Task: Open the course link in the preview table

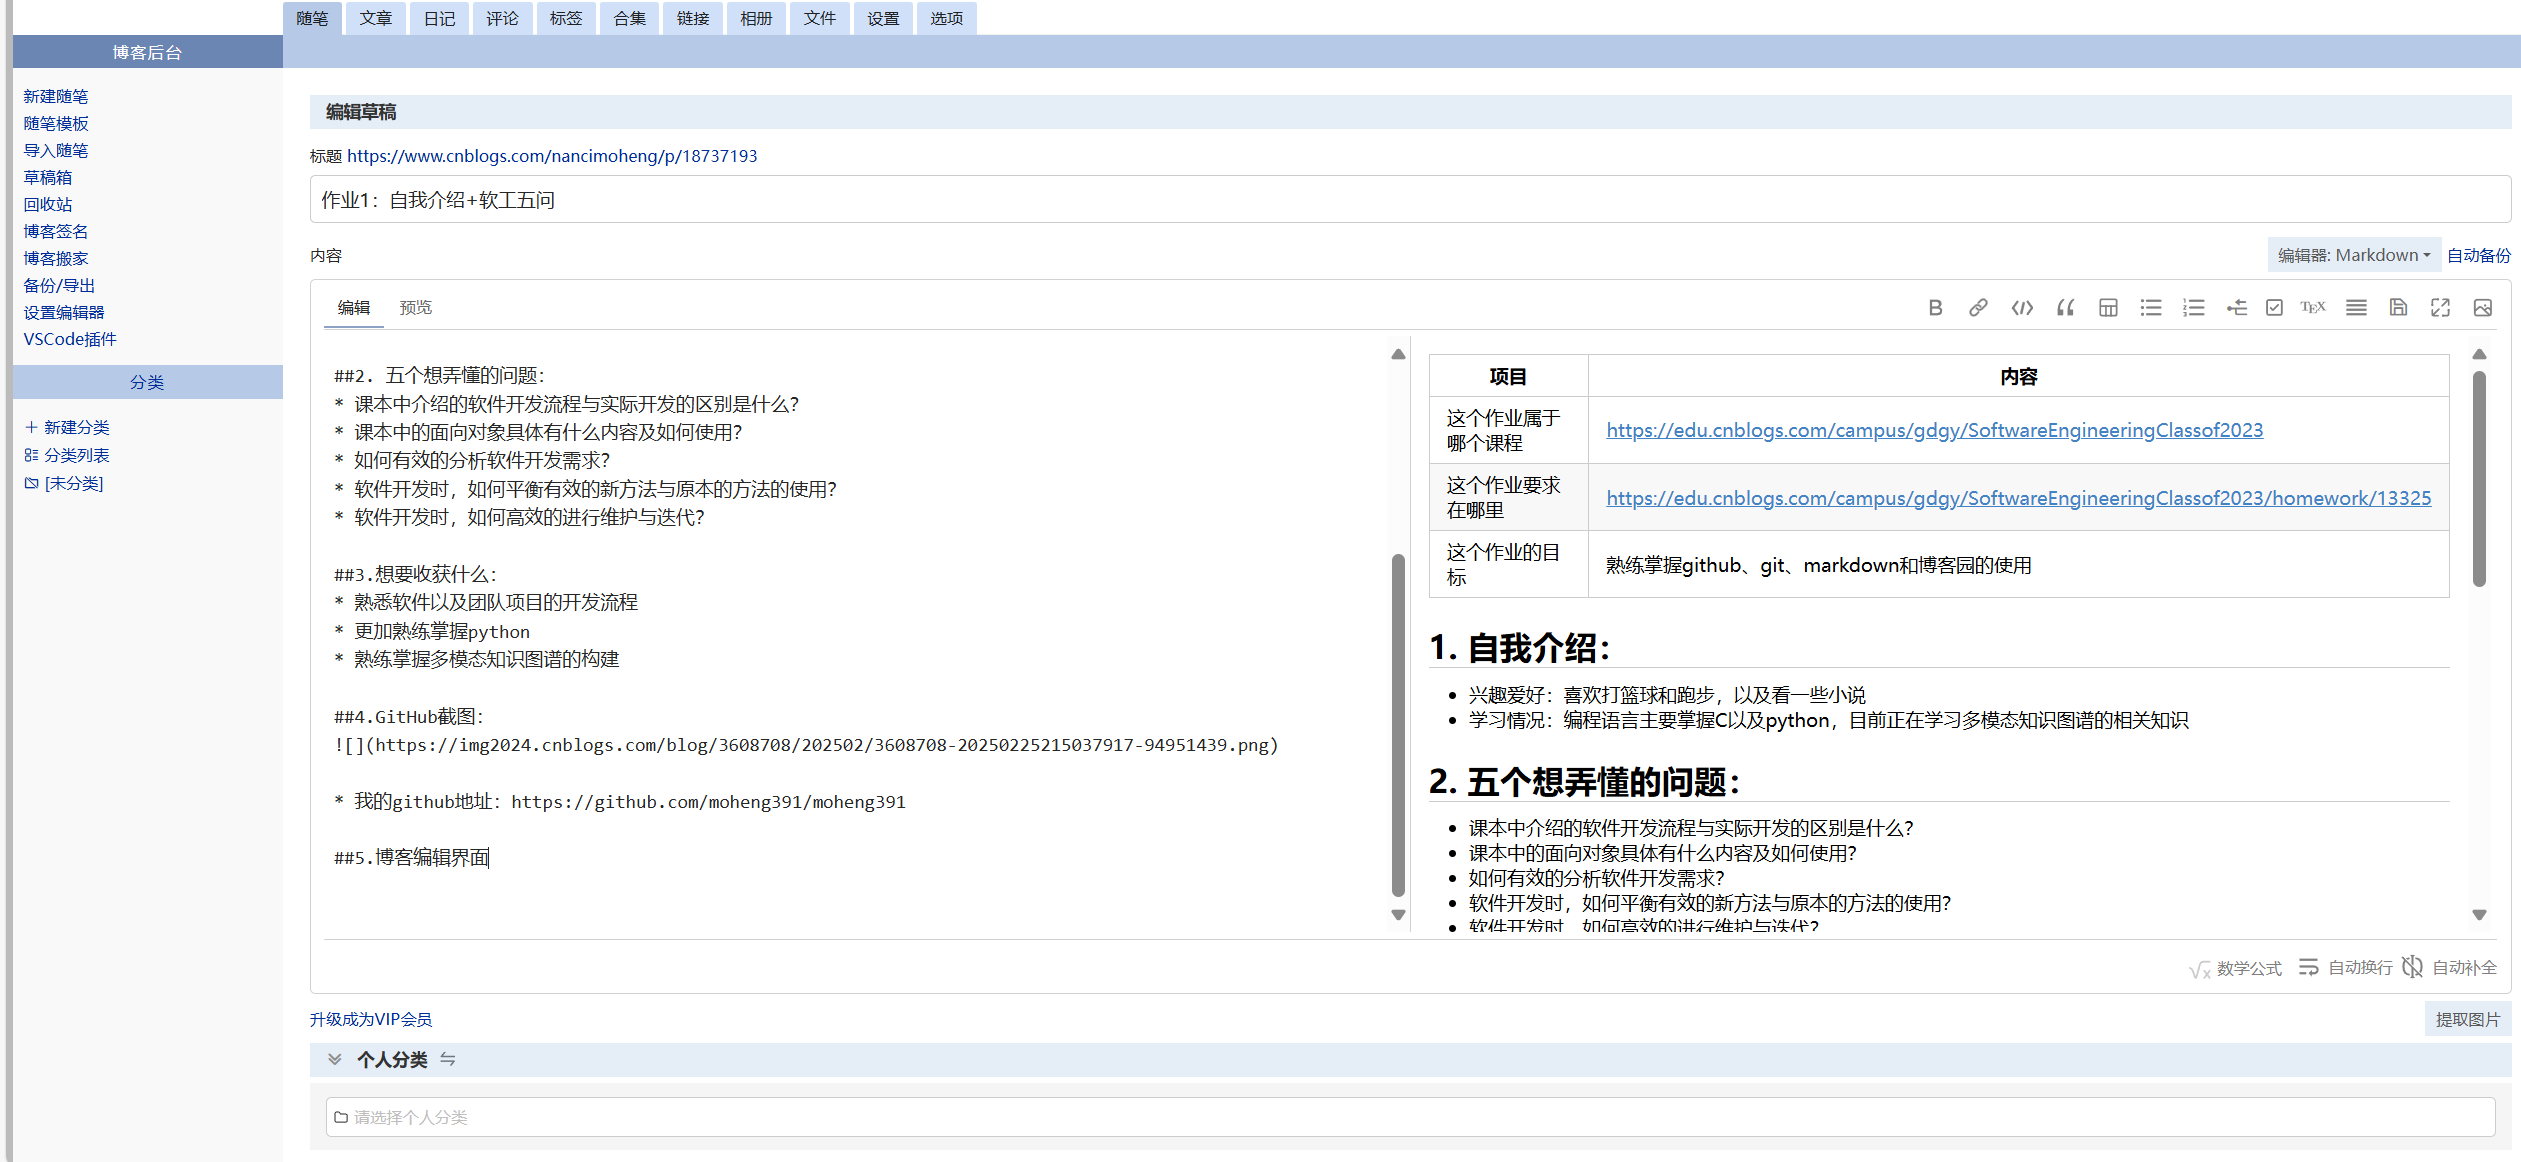Action: click(x=1934, y=431)
